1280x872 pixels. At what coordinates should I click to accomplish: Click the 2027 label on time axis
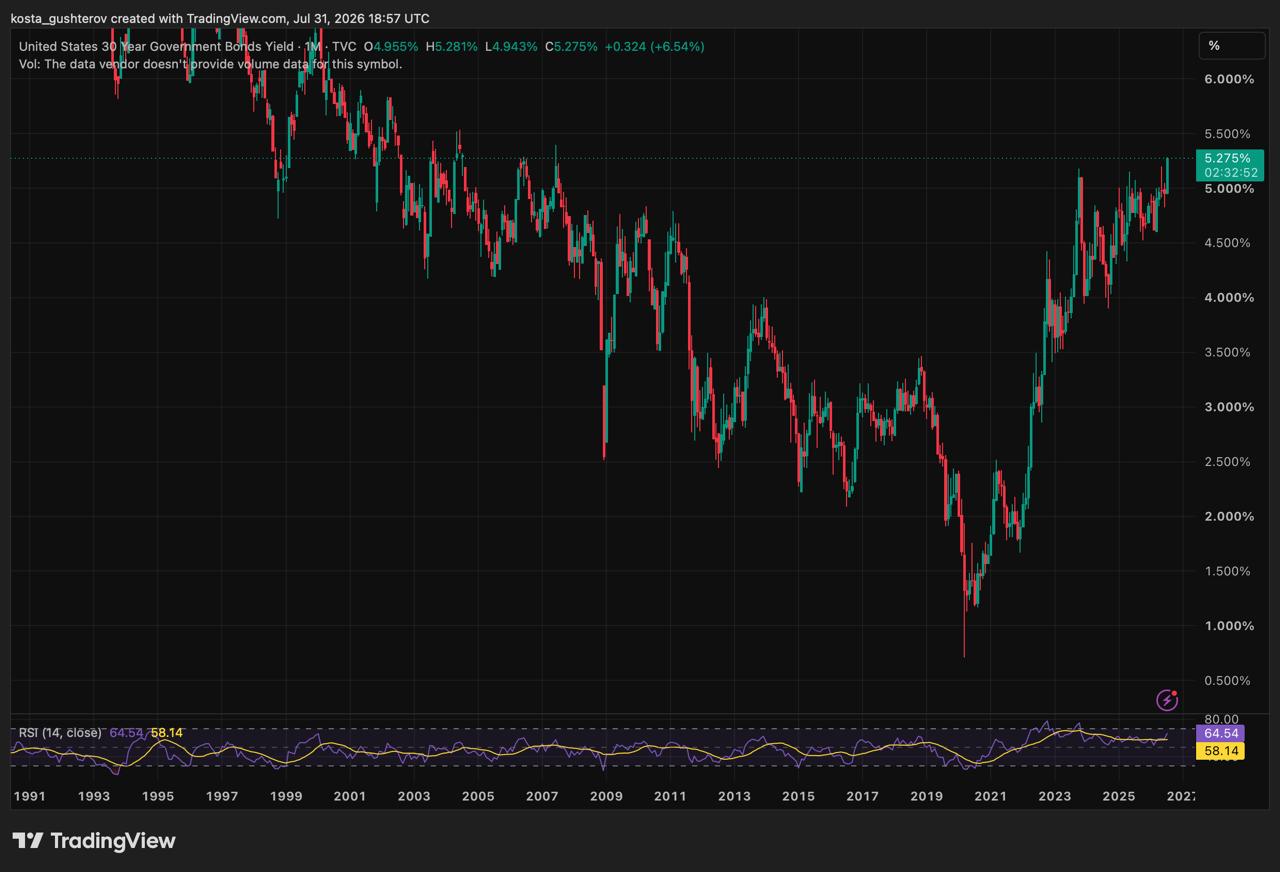click(1181, 796)
